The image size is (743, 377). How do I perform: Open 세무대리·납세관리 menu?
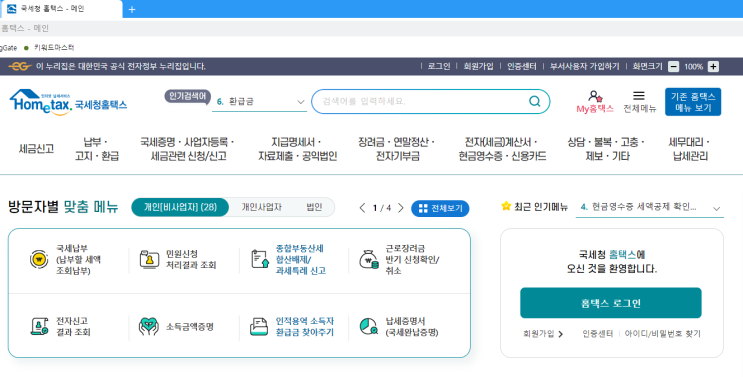pyautogui.click(x=690, y=149)
